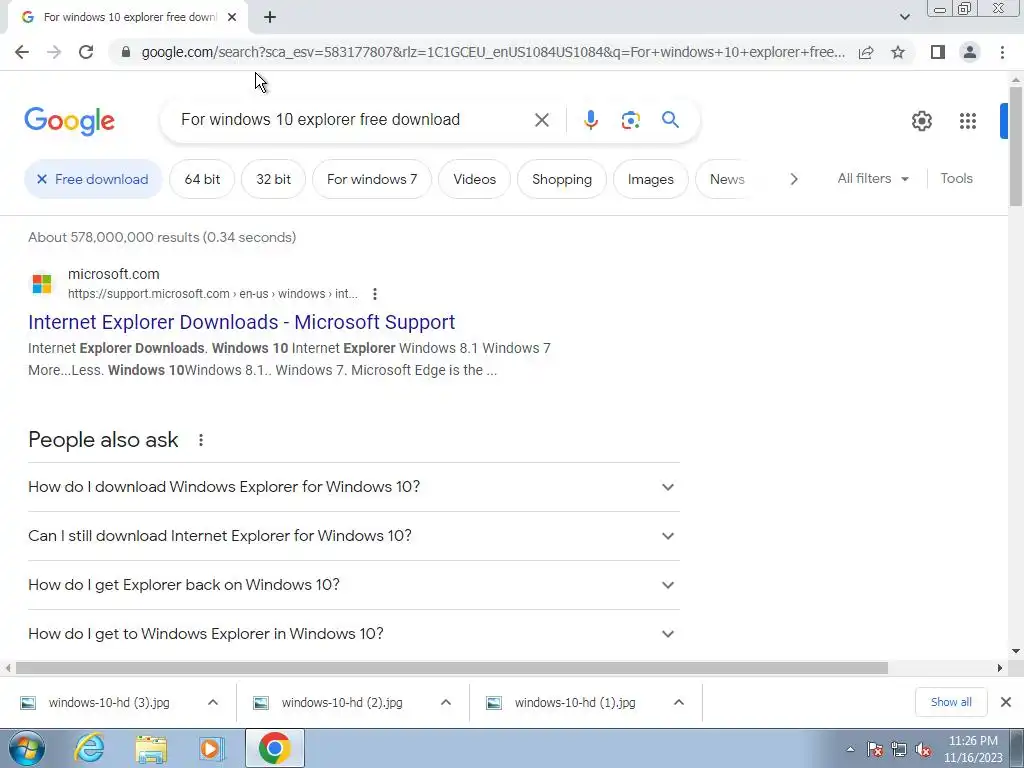This screenshot has height=768, width=1024.
Task: Go back to the previous page
Action: click(22, 52)
